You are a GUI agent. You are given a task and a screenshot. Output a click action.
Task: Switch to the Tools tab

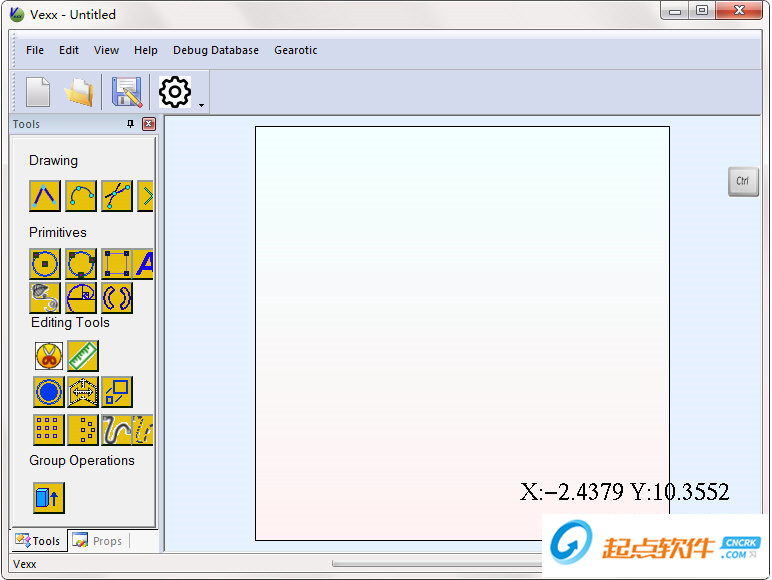point(38,541)
